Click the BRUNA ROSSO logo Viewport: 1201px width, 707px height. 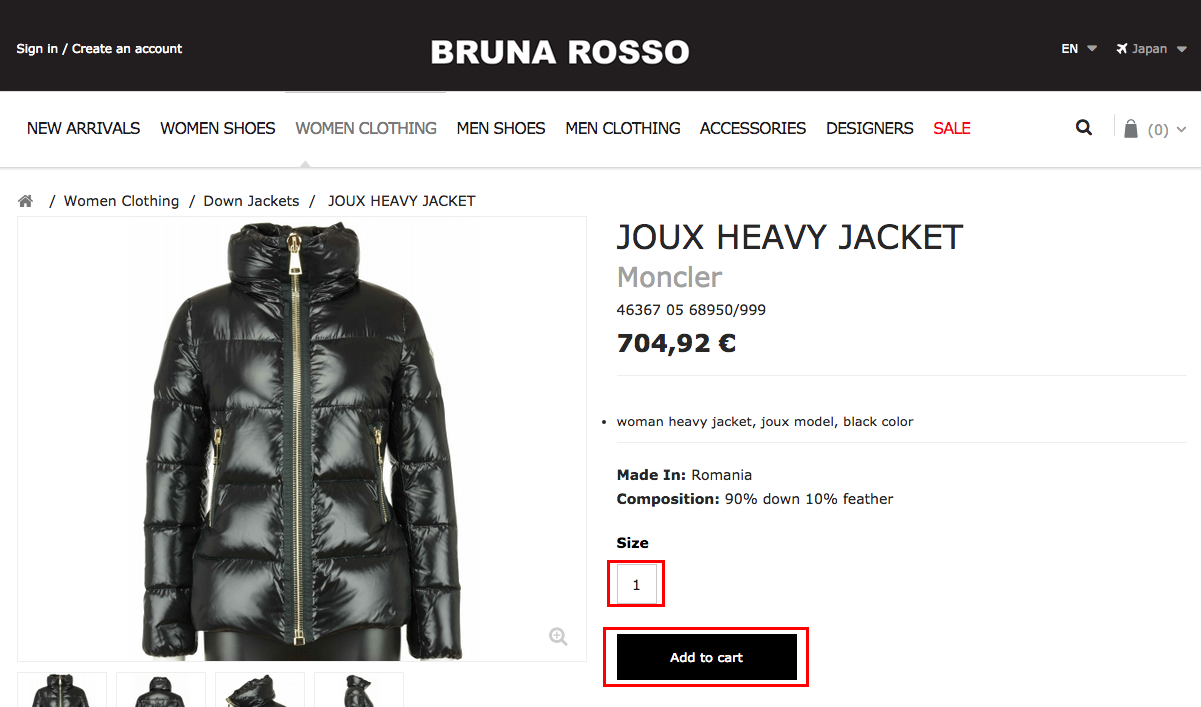tap(560, 52)
